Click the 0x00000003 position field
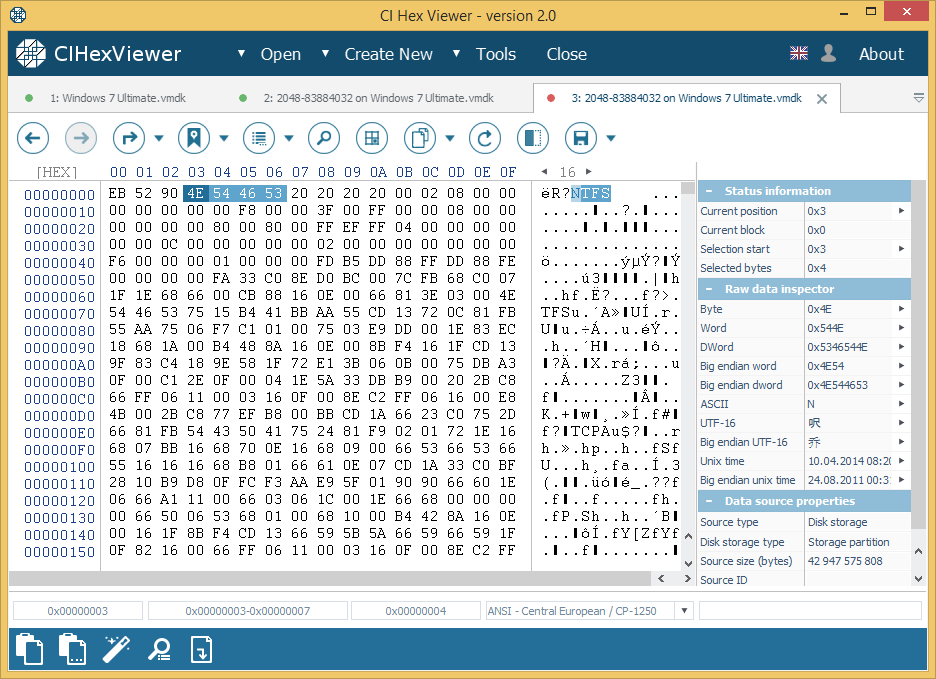This screenshot has height=679, width=936. coord(78,611)
